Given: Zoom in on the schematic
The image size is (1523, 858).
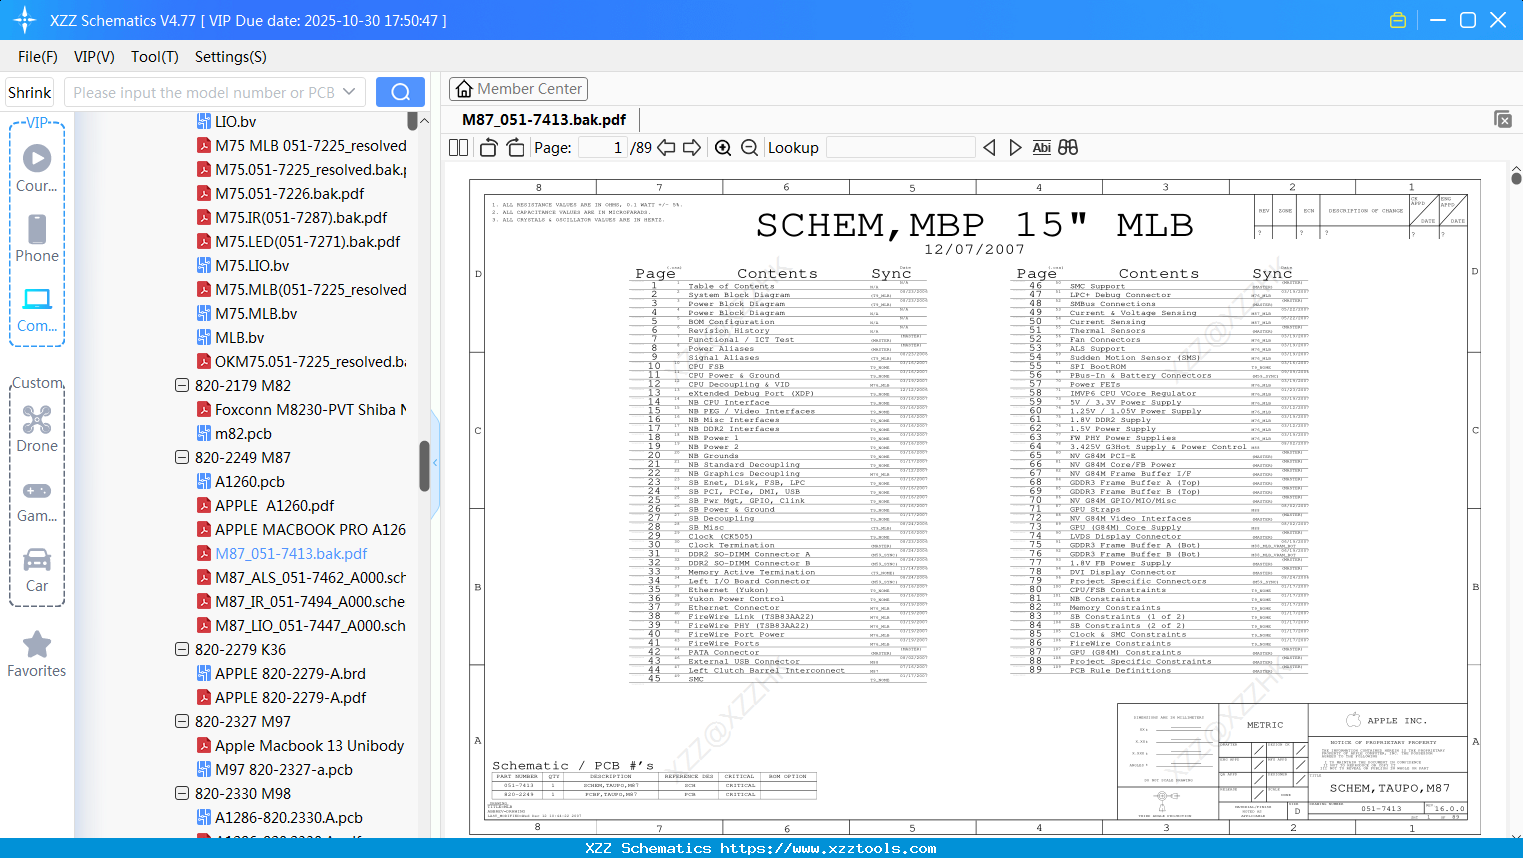Looking at the screenshot, I should pyautogui.click(x=723, y=147).
